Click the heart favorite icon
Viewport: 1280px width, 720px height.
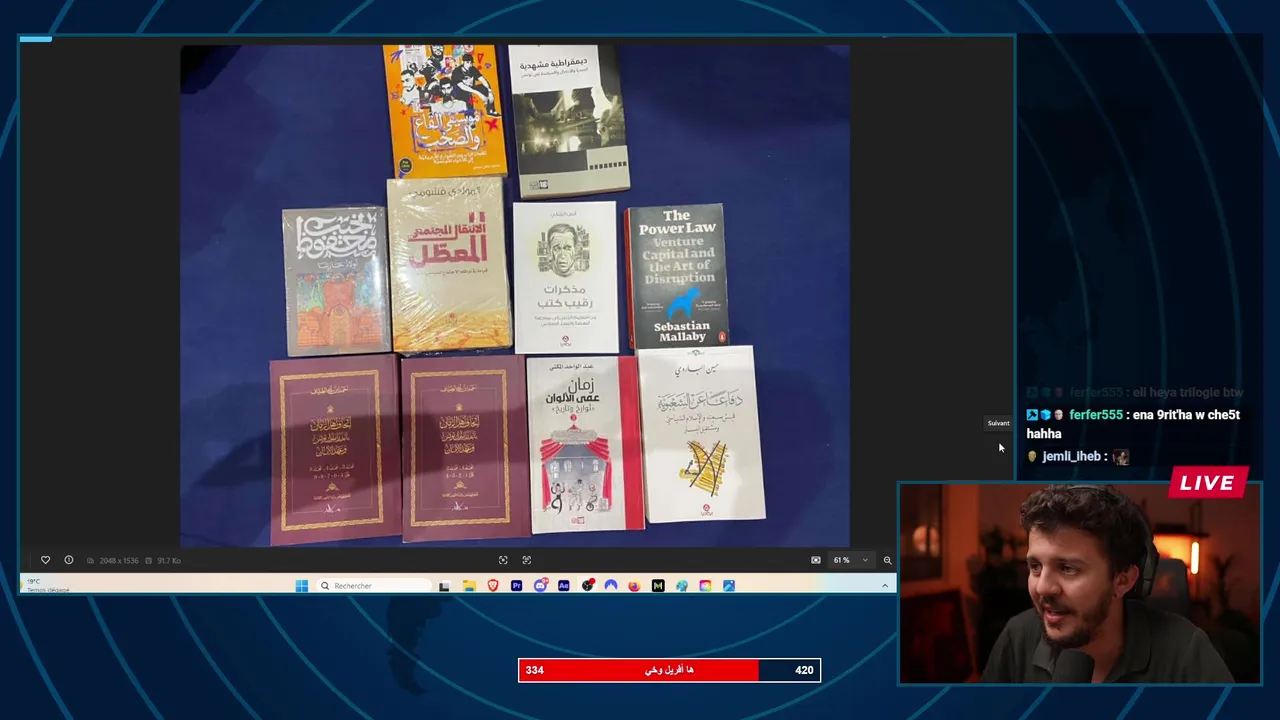click(45, 560)
